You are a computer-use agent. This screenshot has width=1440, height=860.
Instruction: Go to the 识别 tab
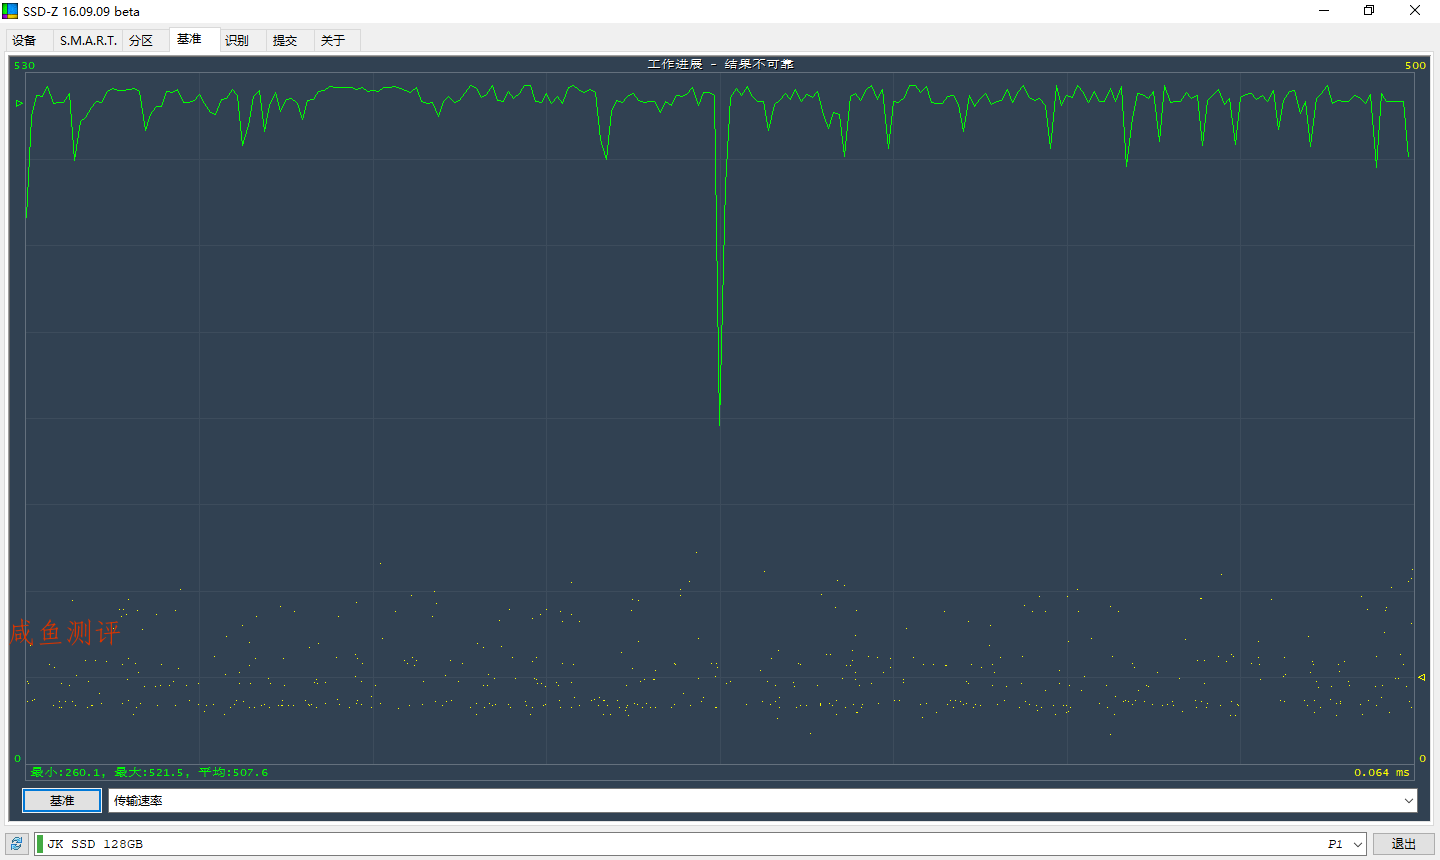coord(237,41)
